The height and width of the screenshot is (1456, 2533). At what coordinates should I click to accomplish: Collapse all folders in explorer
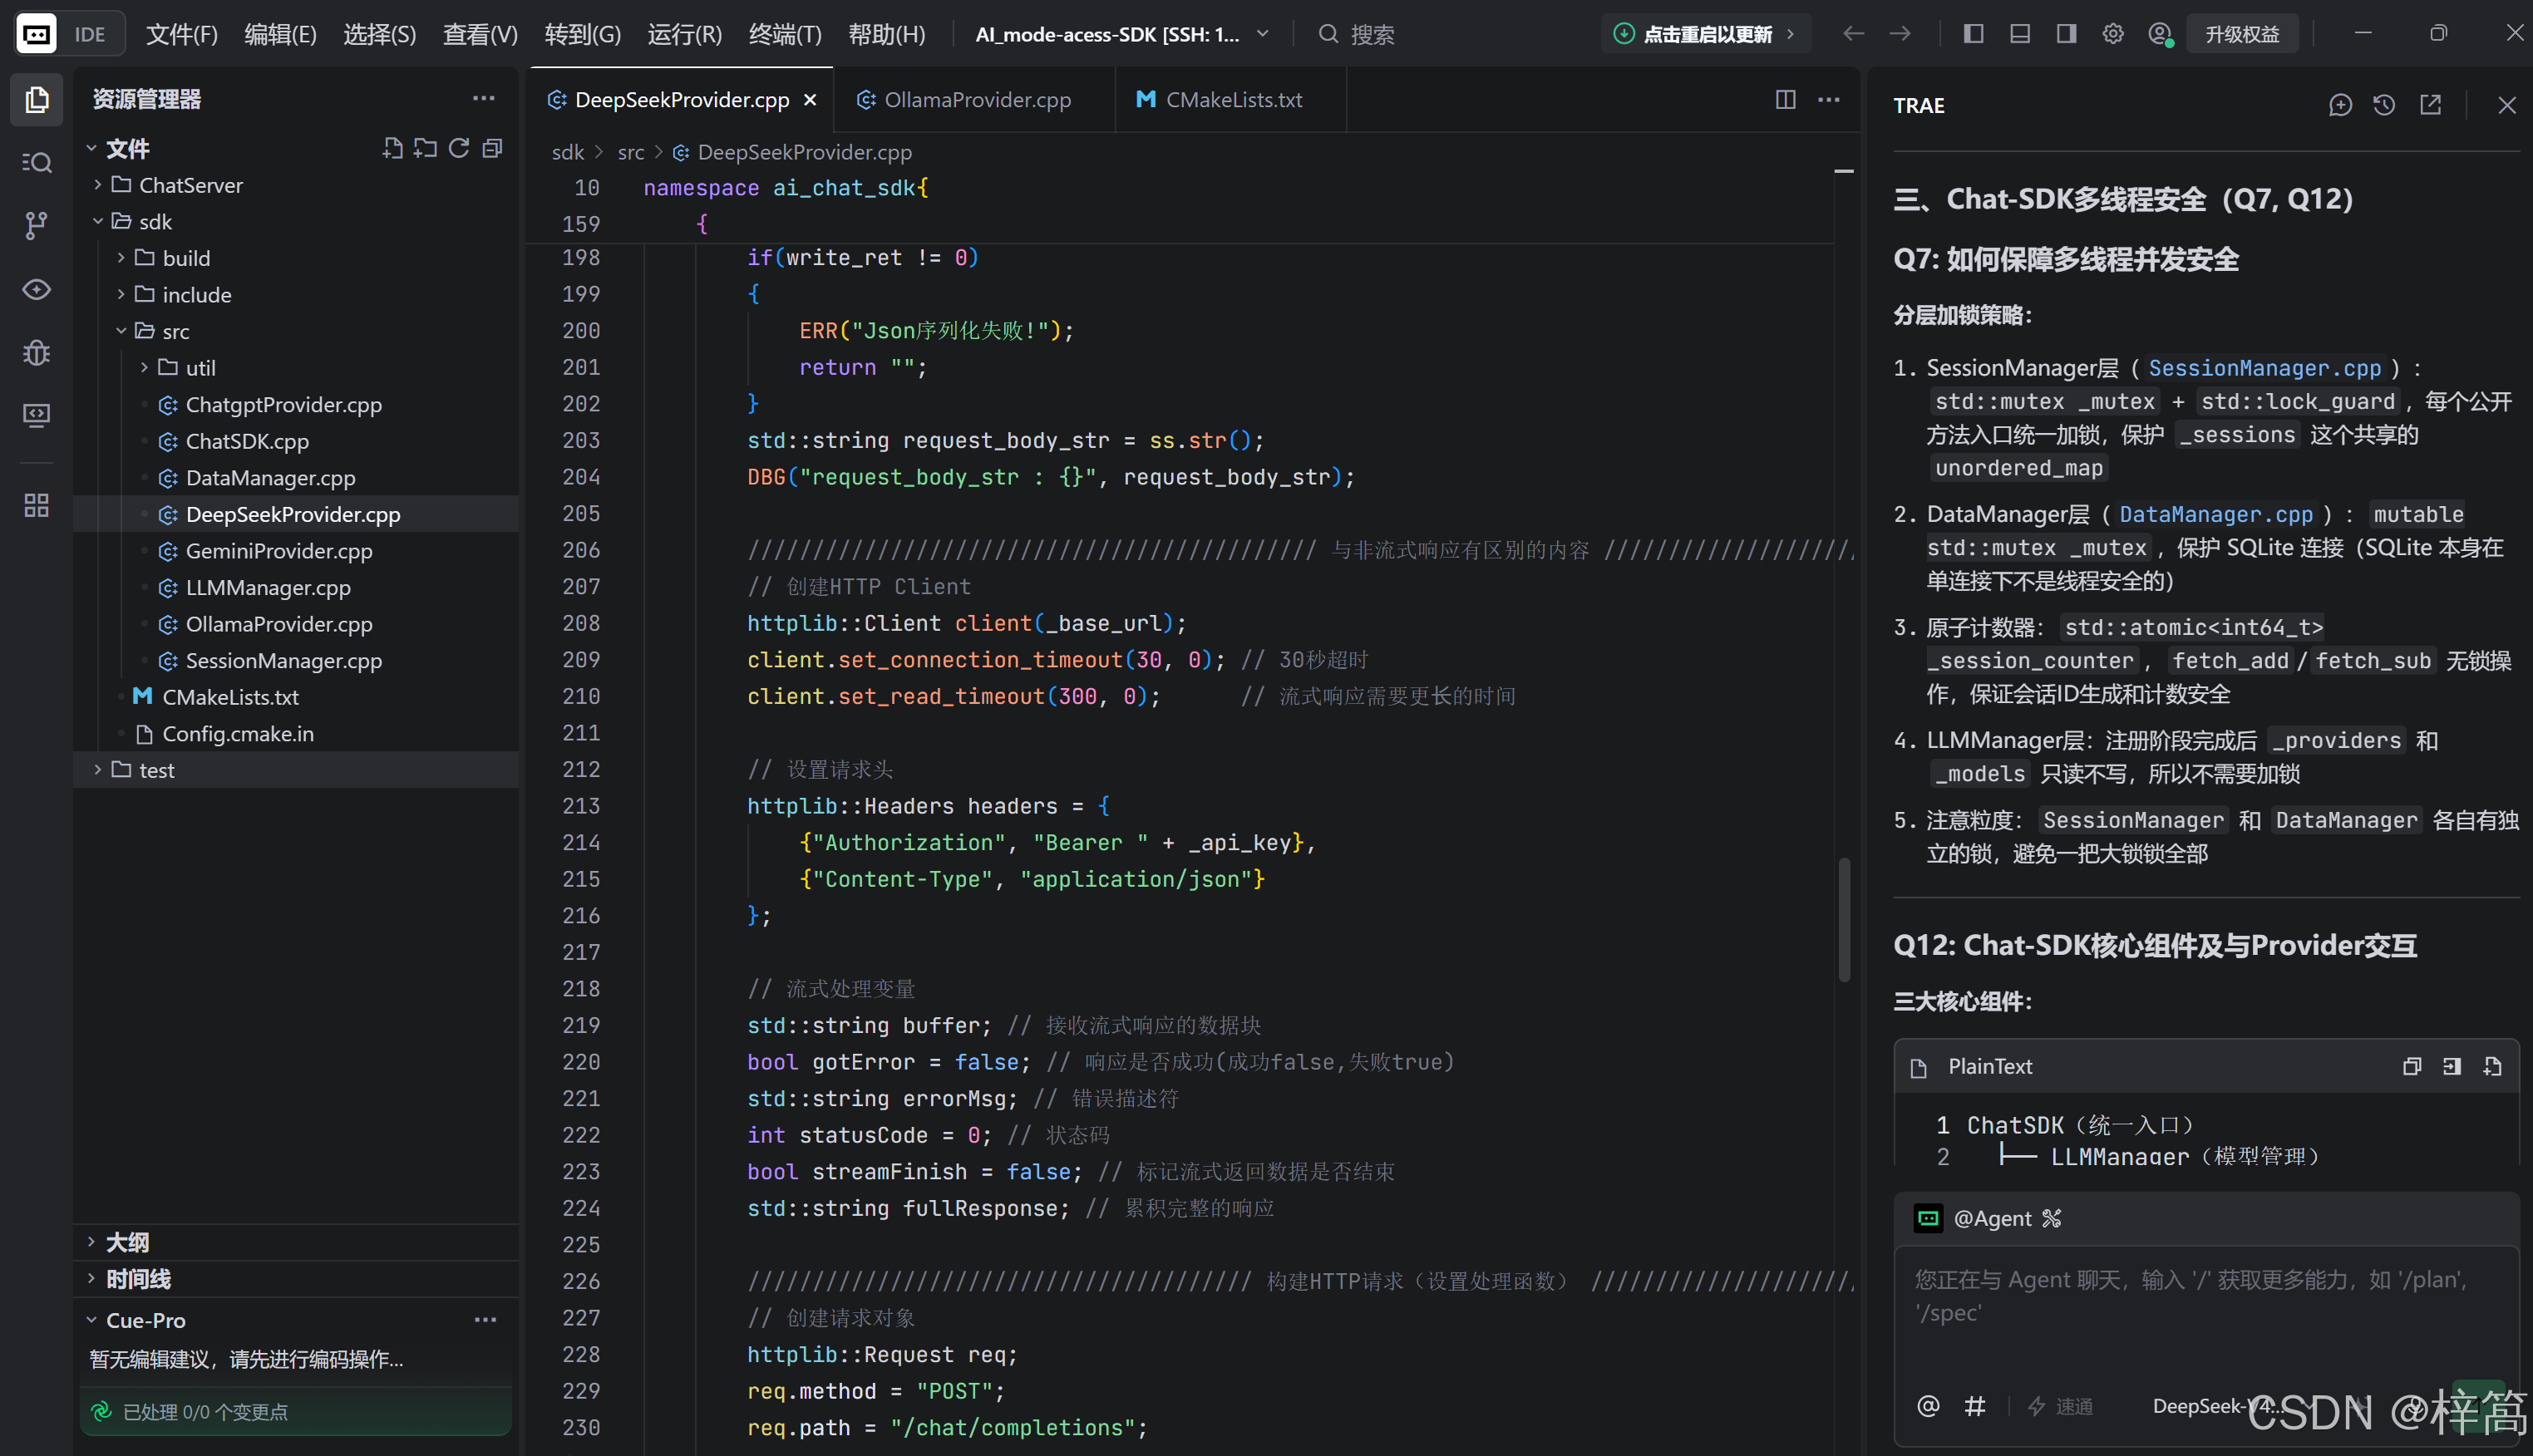click(x=492, y=149)
